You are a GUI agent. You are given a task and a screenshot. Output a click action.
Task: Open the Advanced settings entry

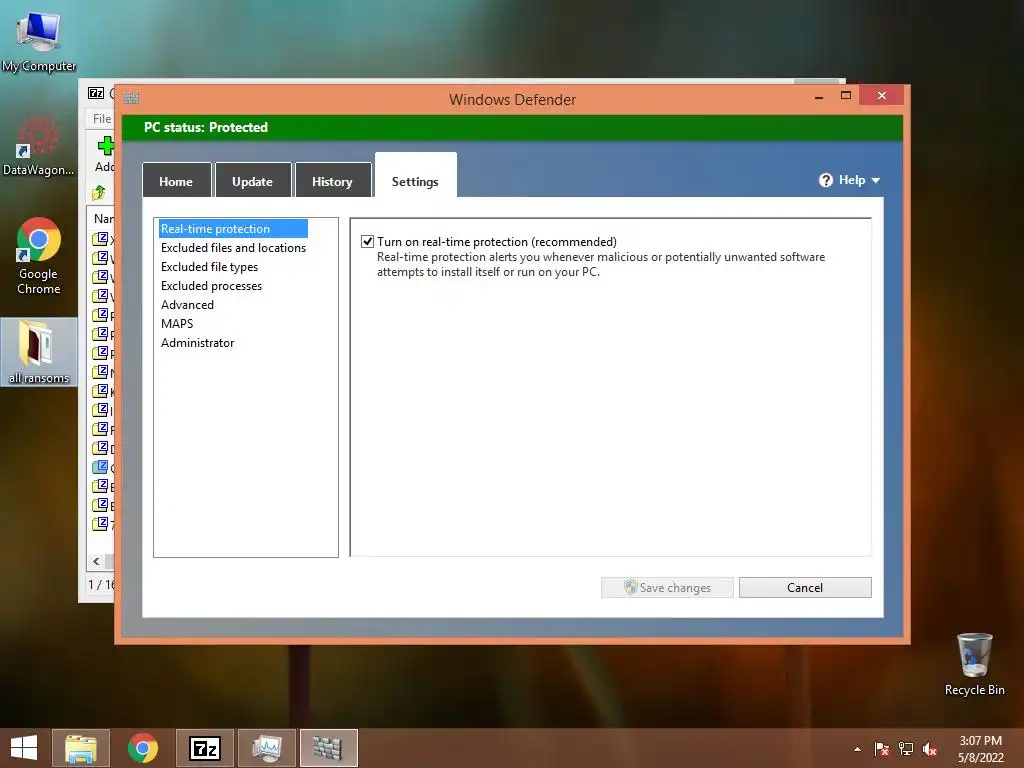pyautogui.click(x=187, y=304)
